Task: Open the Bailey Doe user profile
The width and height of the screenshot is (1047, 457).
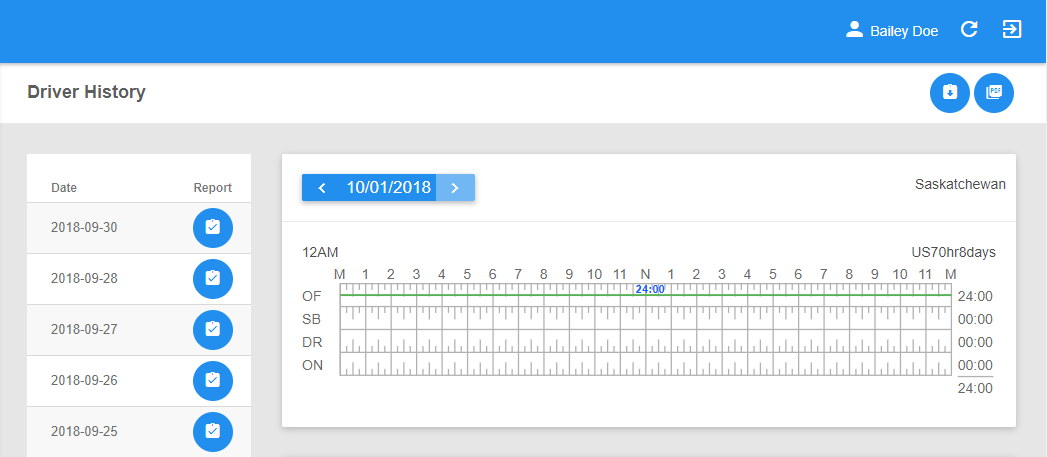Action: click(x=891, y=30)
